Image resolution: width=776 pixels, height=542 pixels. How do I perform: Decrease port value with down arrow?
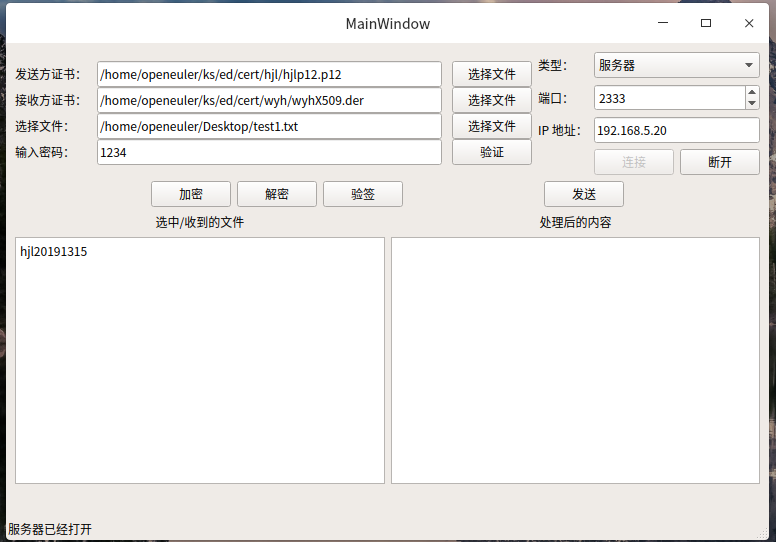(752, 103)
